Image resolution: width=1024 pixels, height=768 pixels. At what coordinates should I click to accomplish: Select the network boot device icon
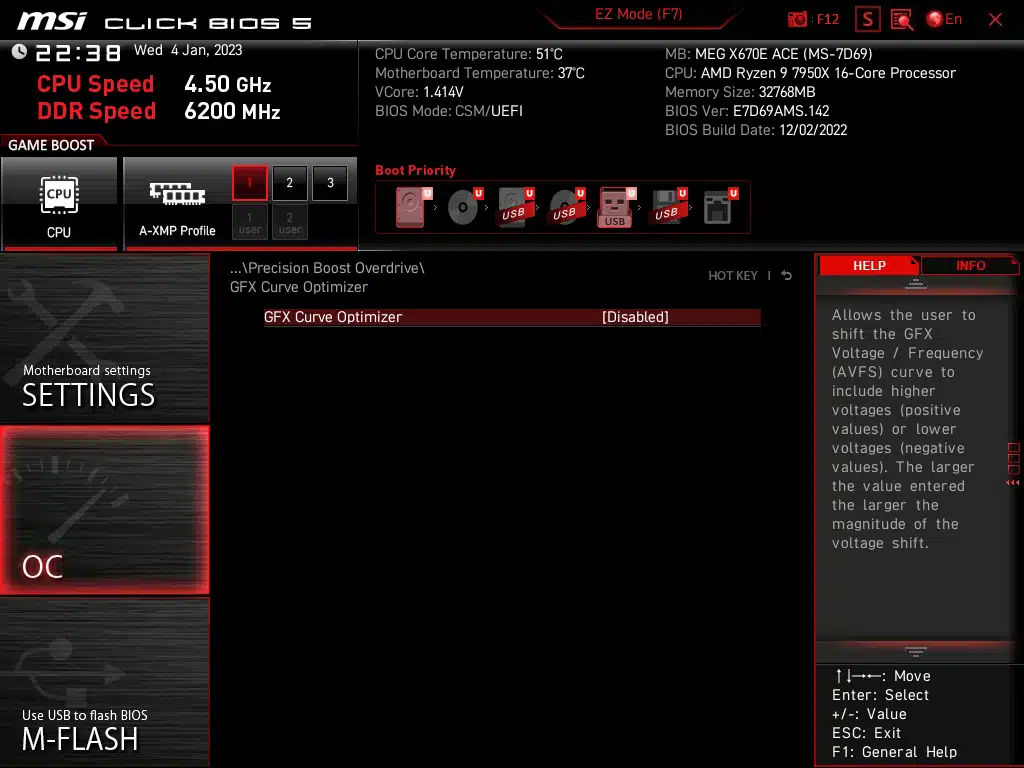coord(720,207)
